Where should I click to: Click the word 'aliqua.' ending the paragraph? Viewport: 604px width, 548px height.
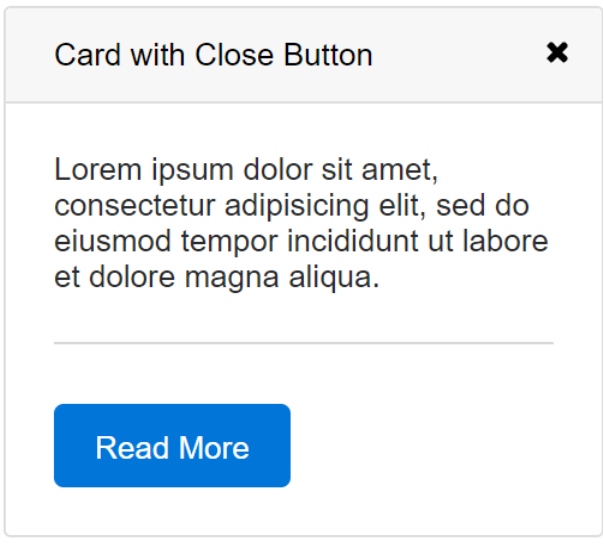[x=334, y=278]
